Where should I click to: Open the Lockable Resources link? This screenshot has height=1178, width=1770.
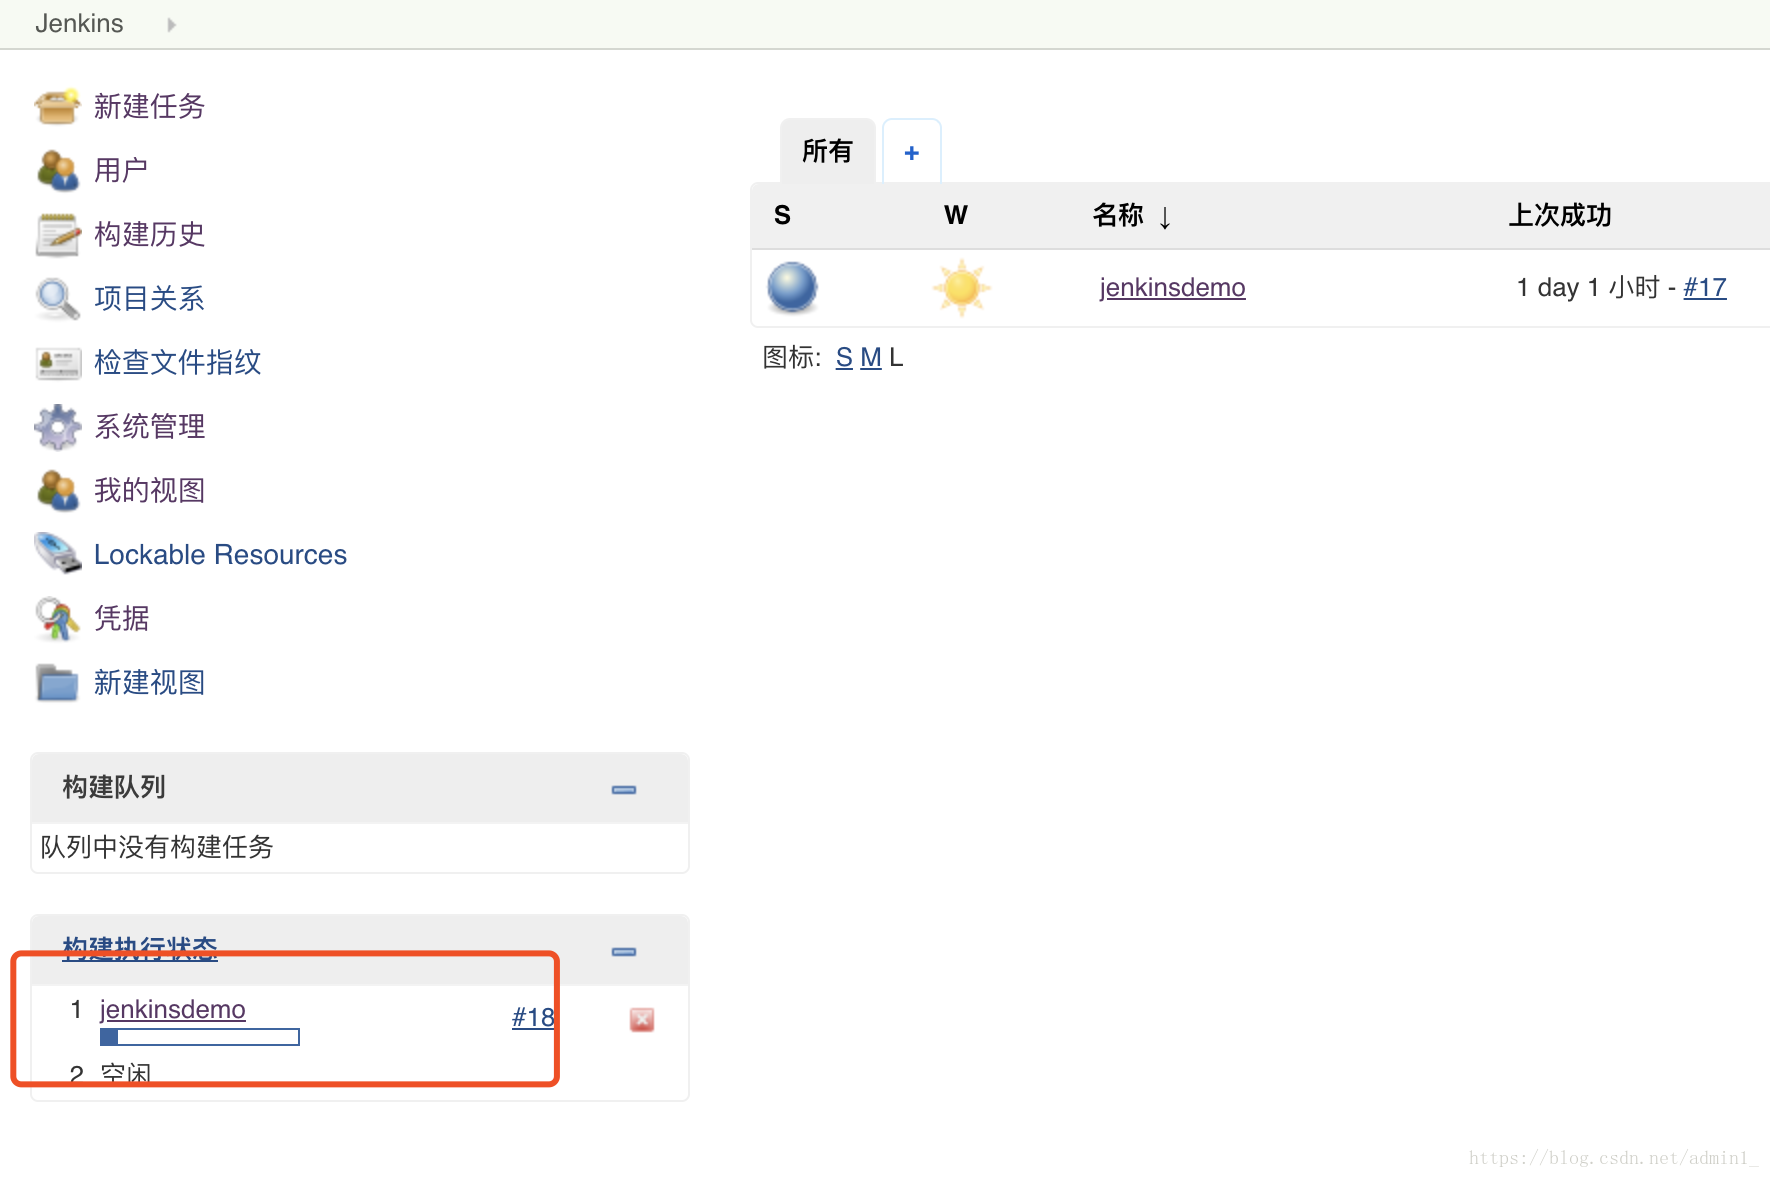pyautogui.click(x=220, y=554)
